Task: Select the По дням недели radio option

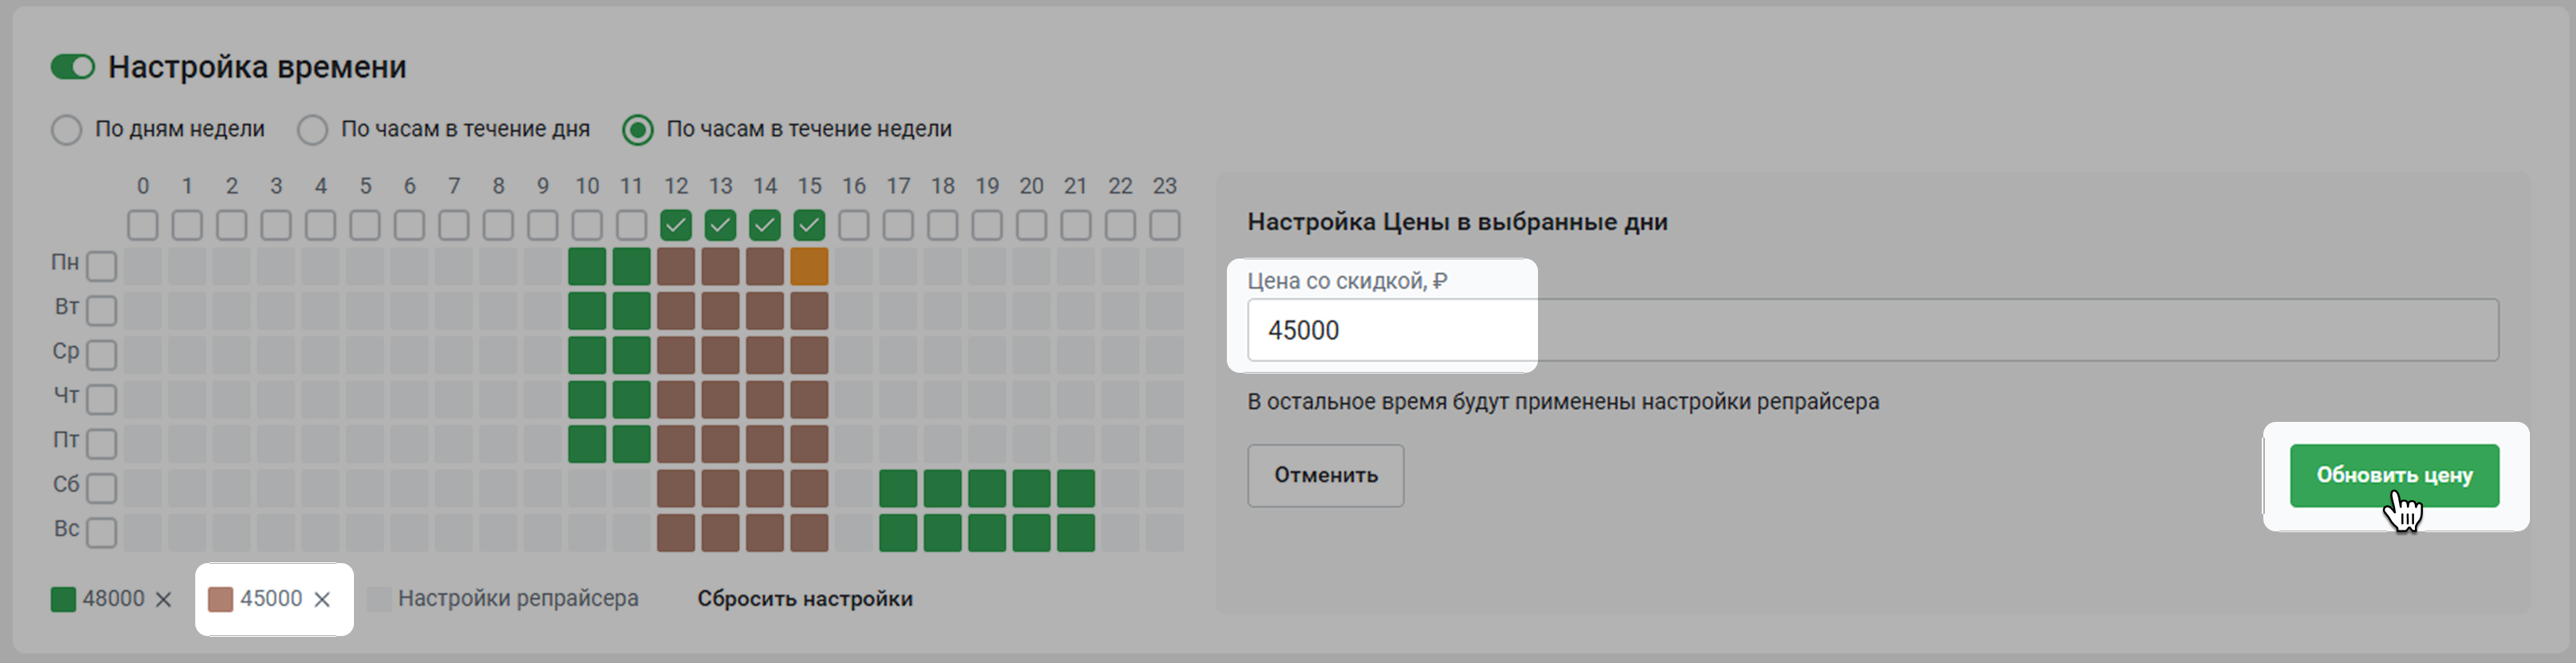Action: click(x=67, y=130)
